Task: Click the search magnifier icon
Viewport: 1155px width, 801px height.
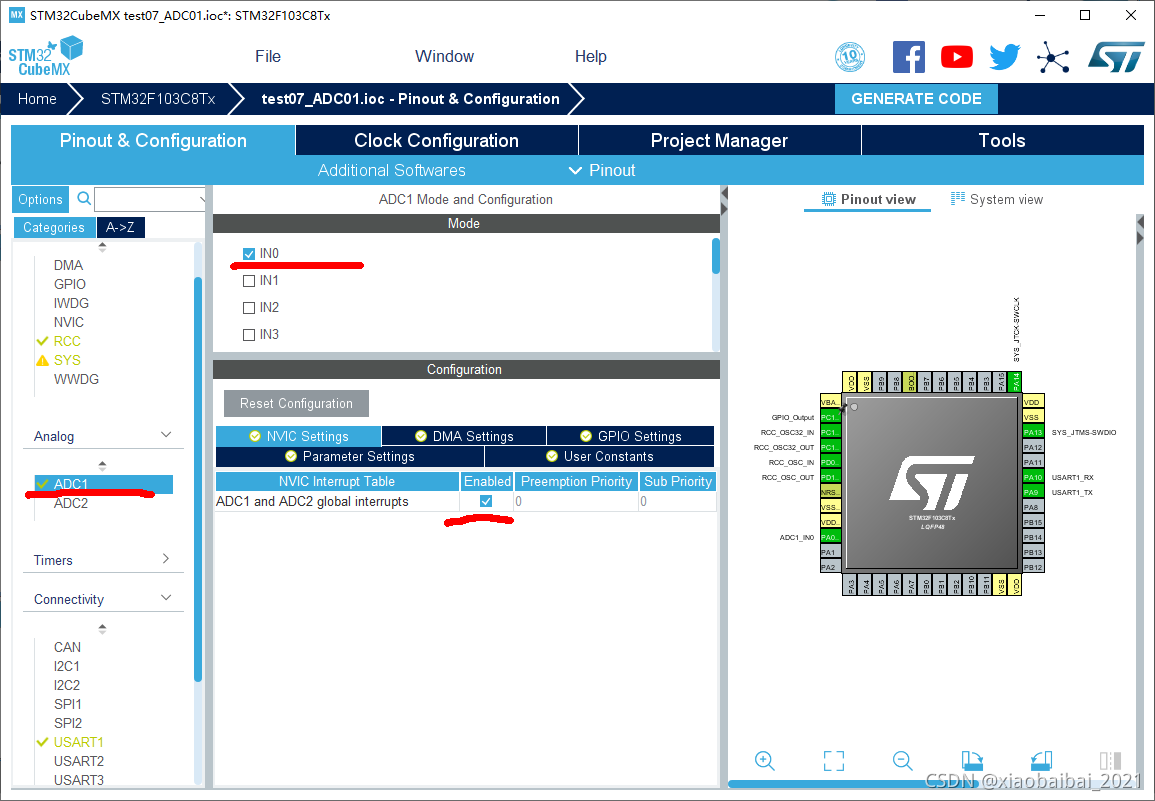Action: [x=84, y=198]
